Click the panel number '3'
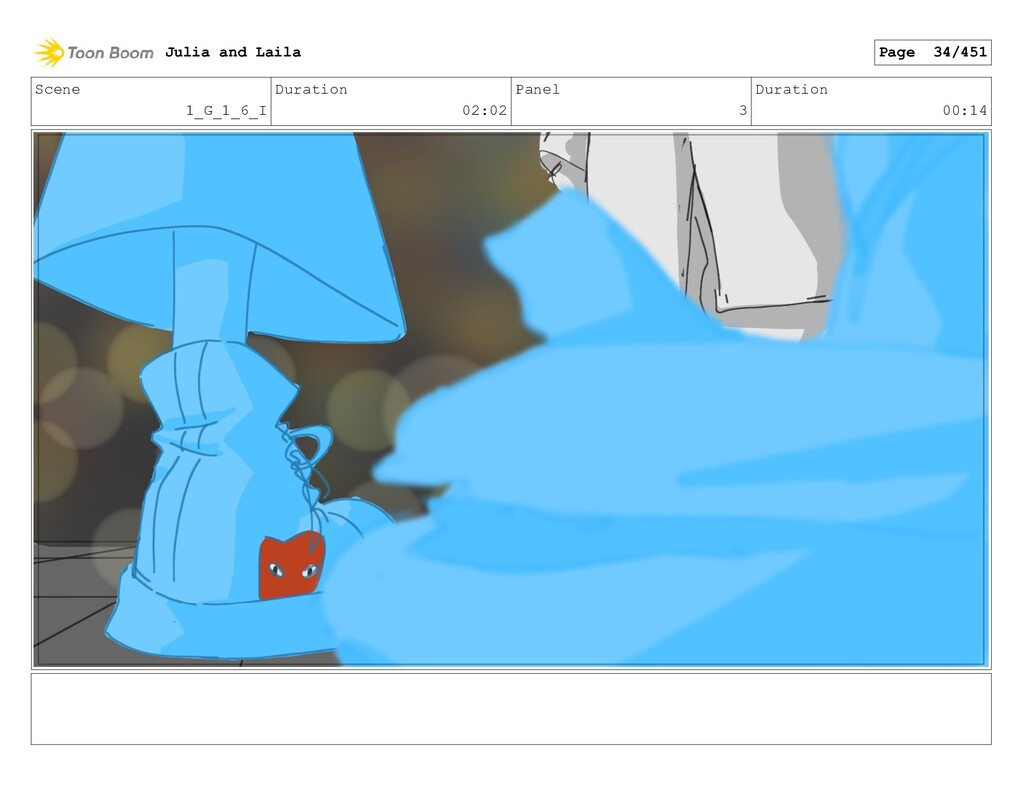Viewport: 1024px width, 791px height. click(x=743, y=110)
